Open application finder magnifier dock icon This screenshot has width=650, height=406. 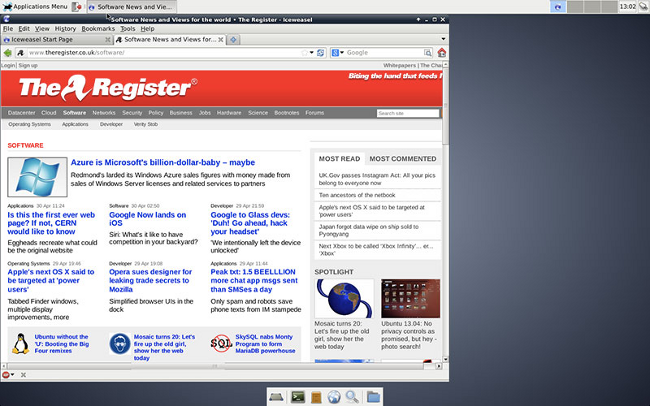pos(352,397)
